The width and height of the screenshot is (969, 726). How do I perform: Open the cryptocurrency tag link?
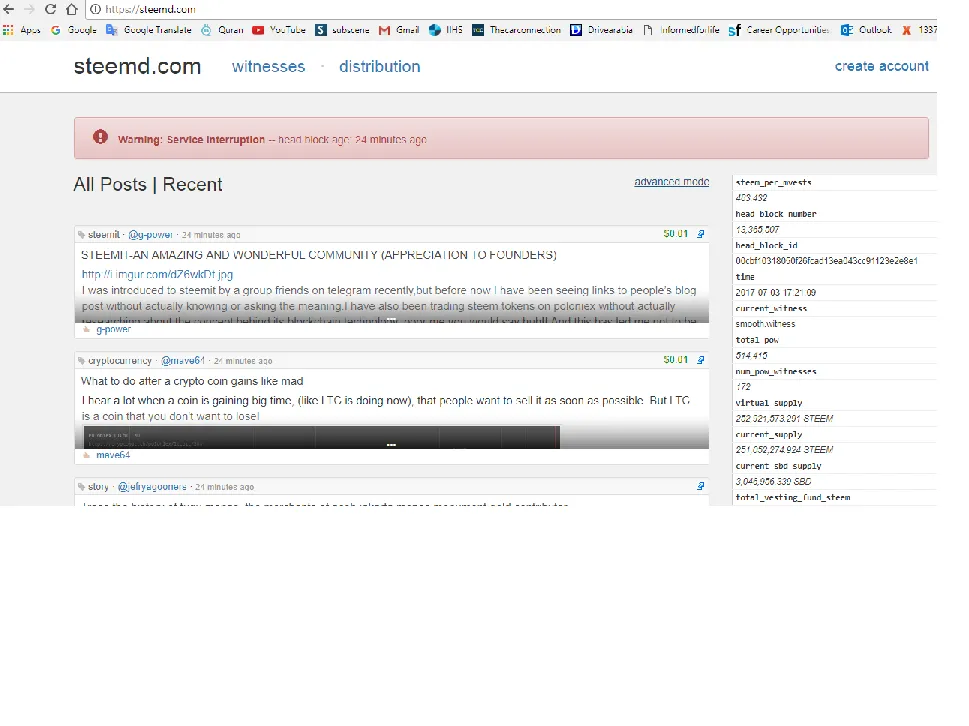tap(119, 361)
